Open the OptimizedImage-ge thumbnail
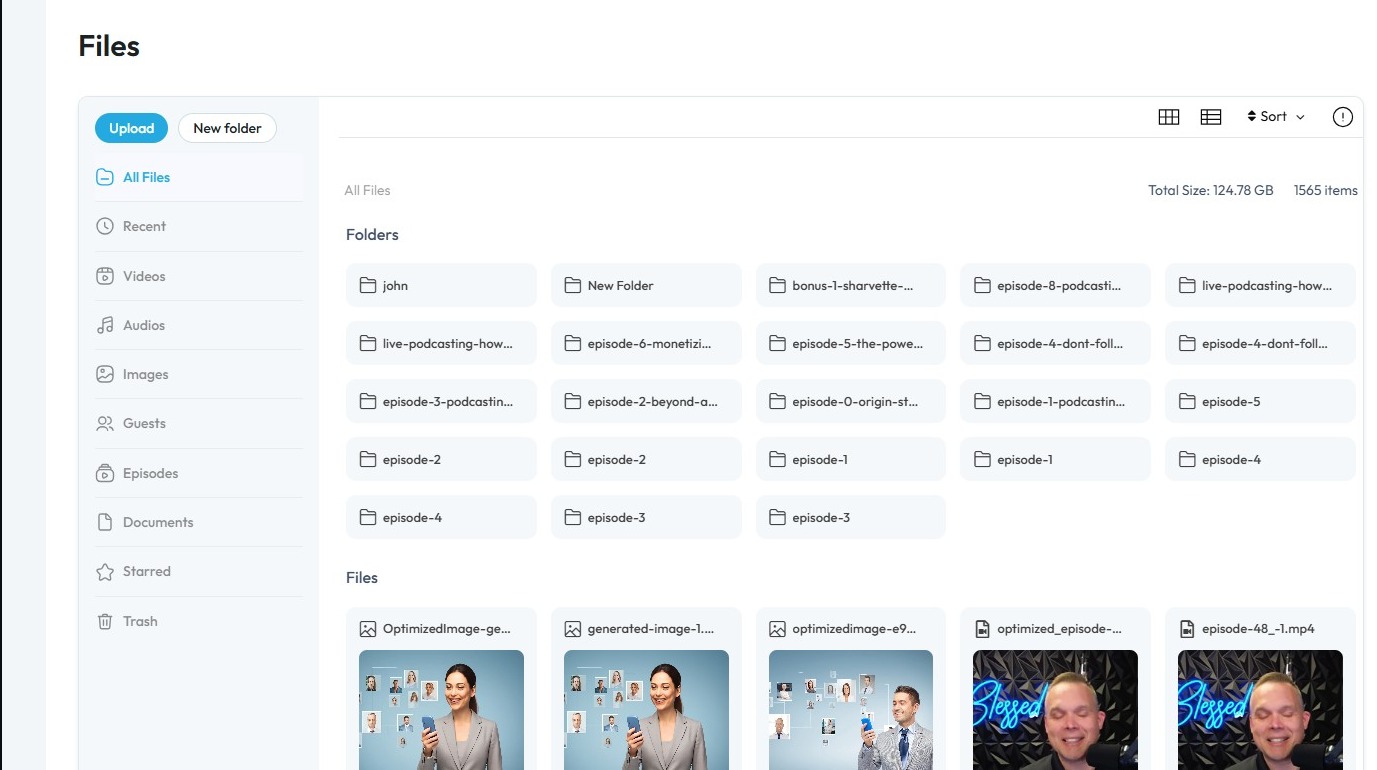The width and height of the screenshot is (1377, 770). (441, 710)
